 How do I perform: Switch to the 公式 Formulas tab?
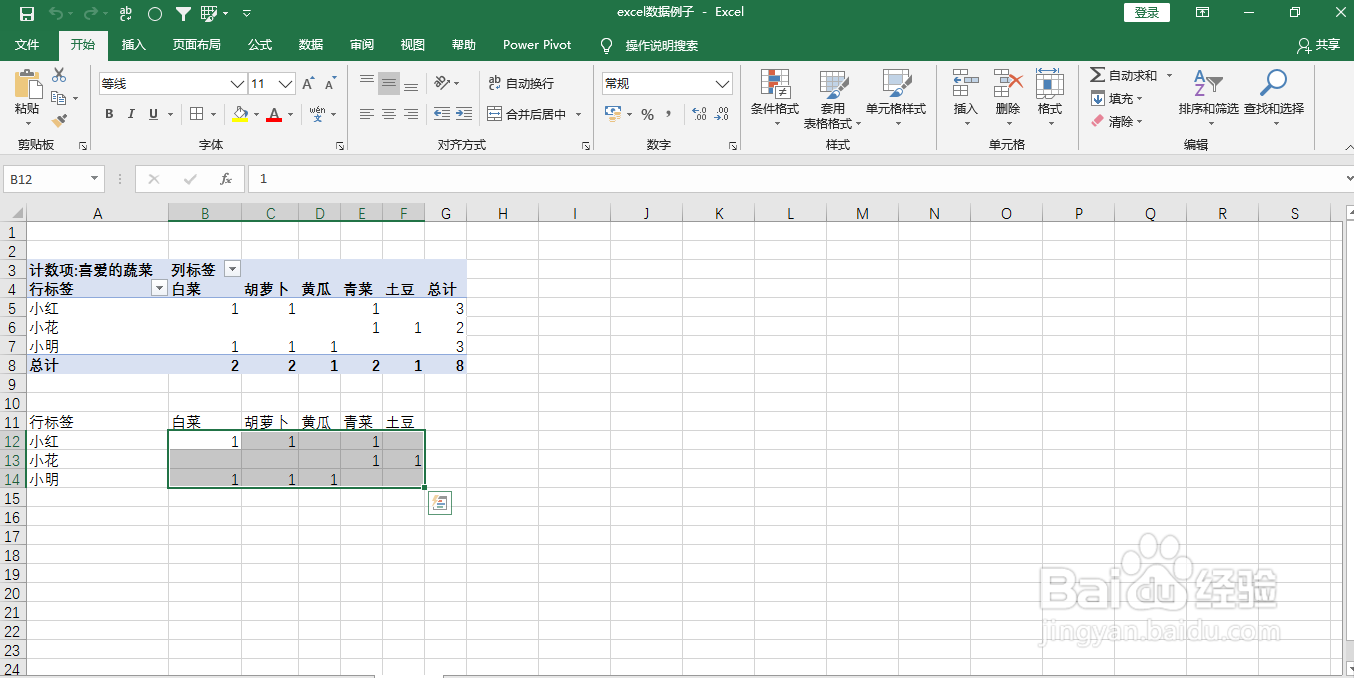click(260, 45)
